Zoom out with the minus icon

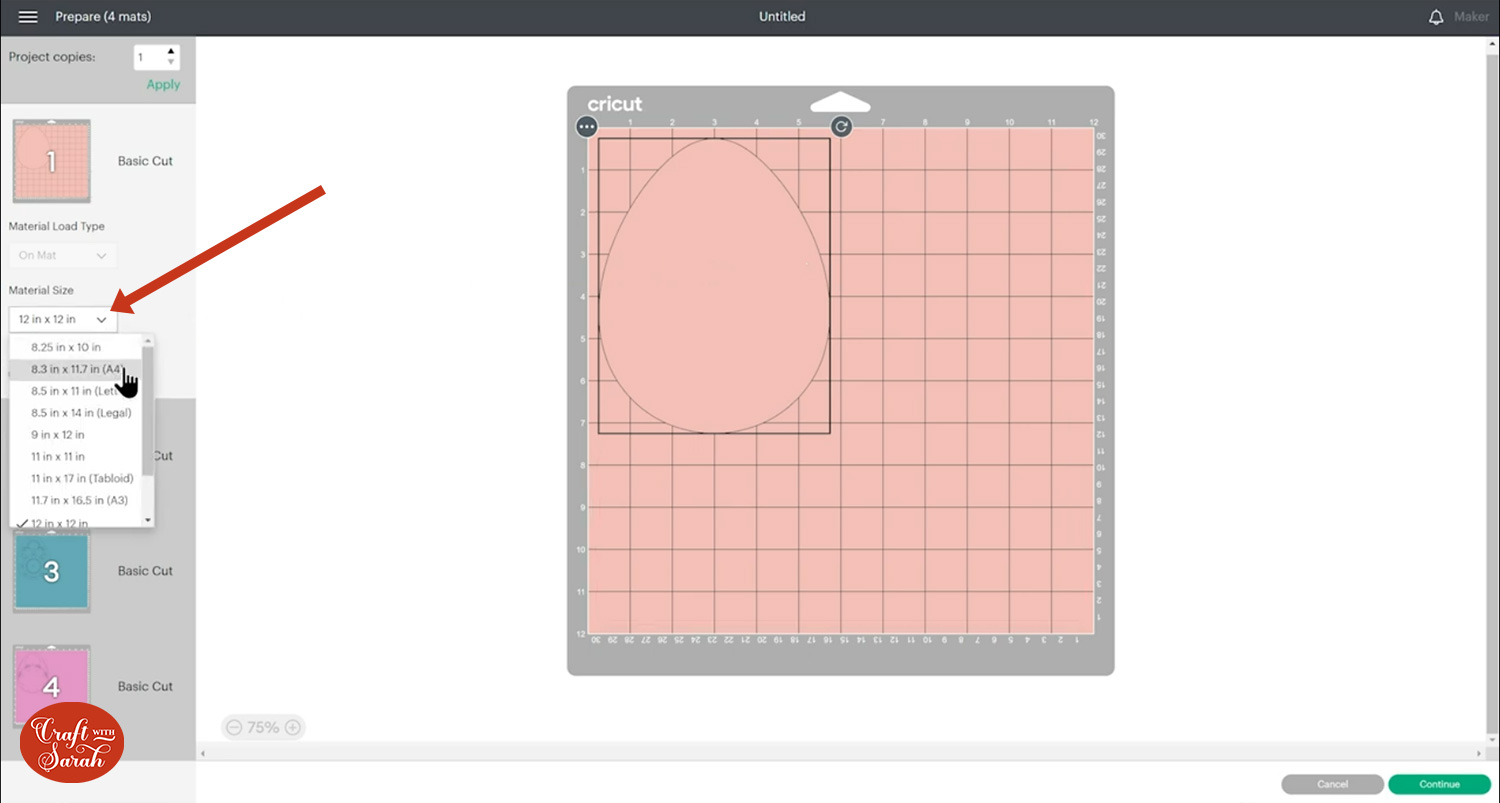234,728
